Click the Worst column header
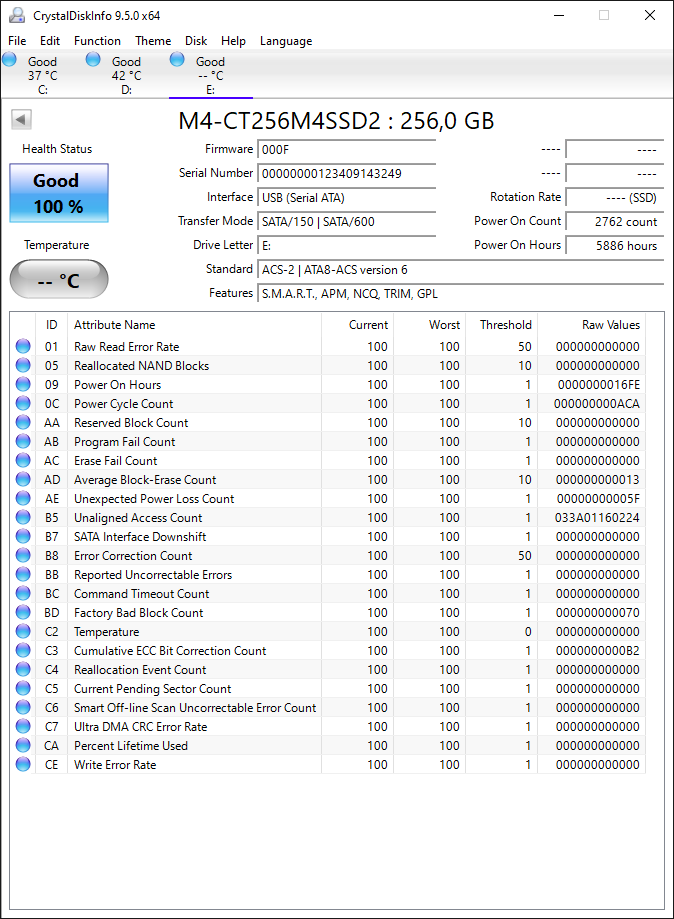The width and height of the screenshot is (674, 919). (x=429, y=325)
